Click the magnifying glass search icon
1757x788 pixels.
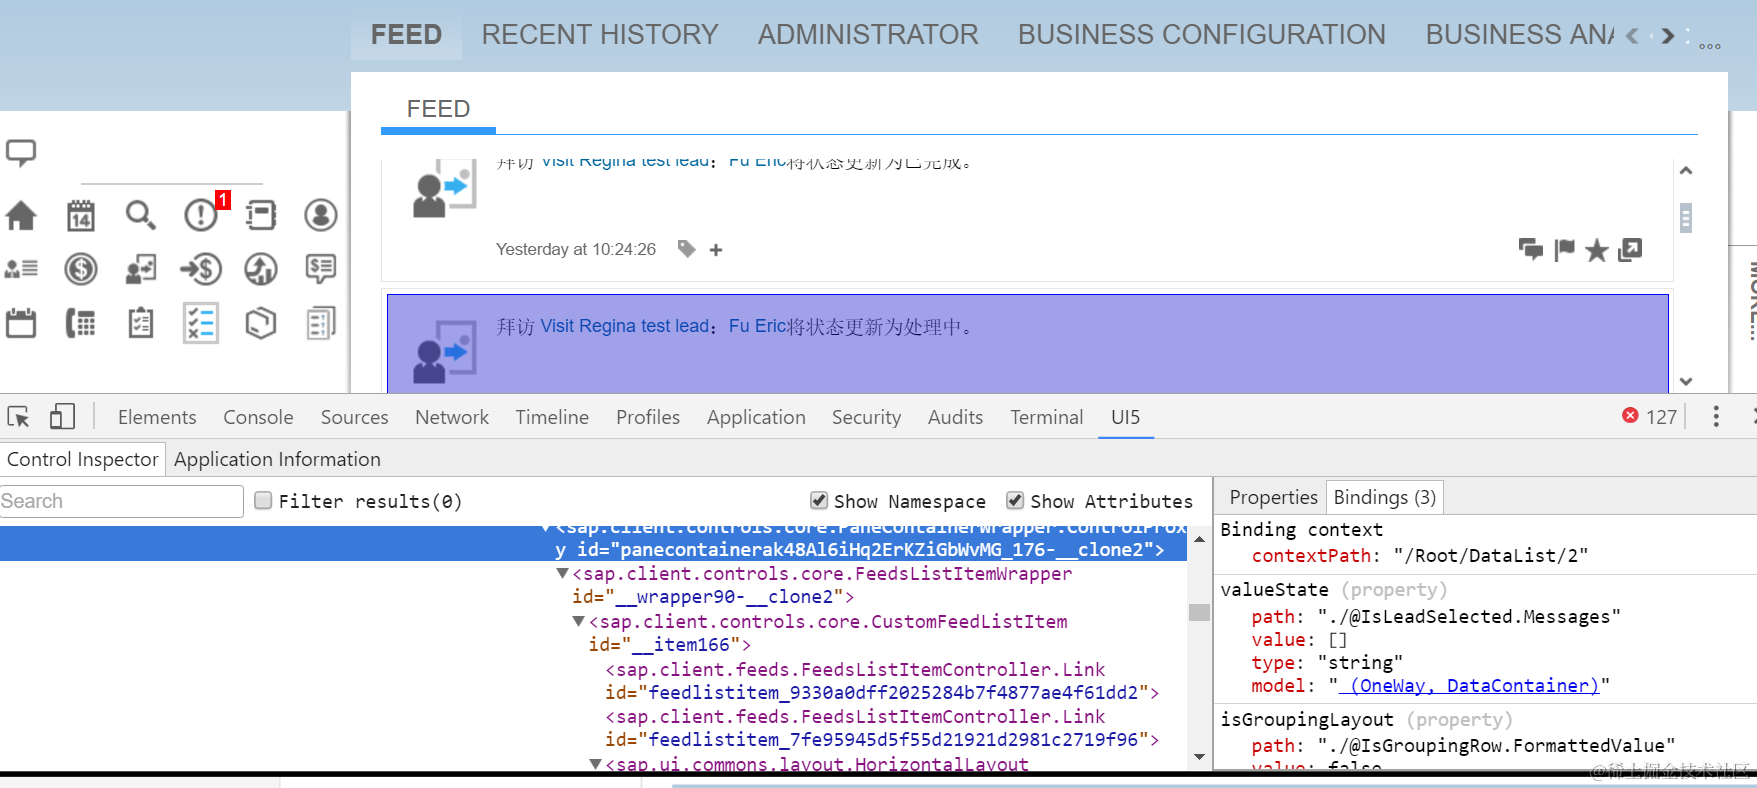coord(141,215)
